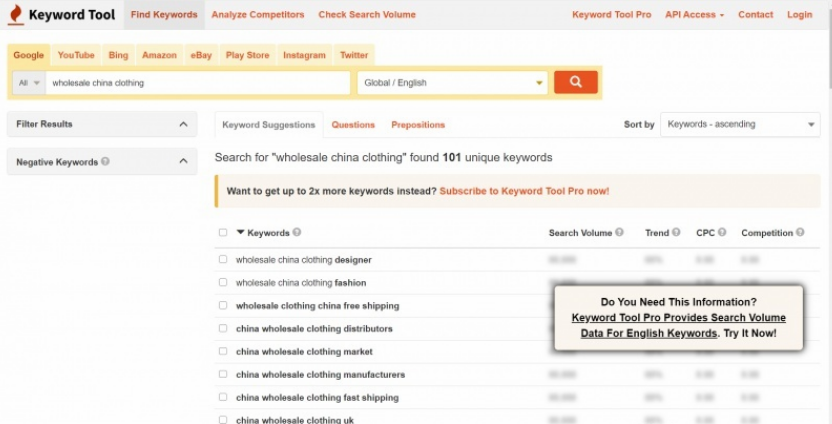Open the Global / English language dropdown

click(453, 83)
